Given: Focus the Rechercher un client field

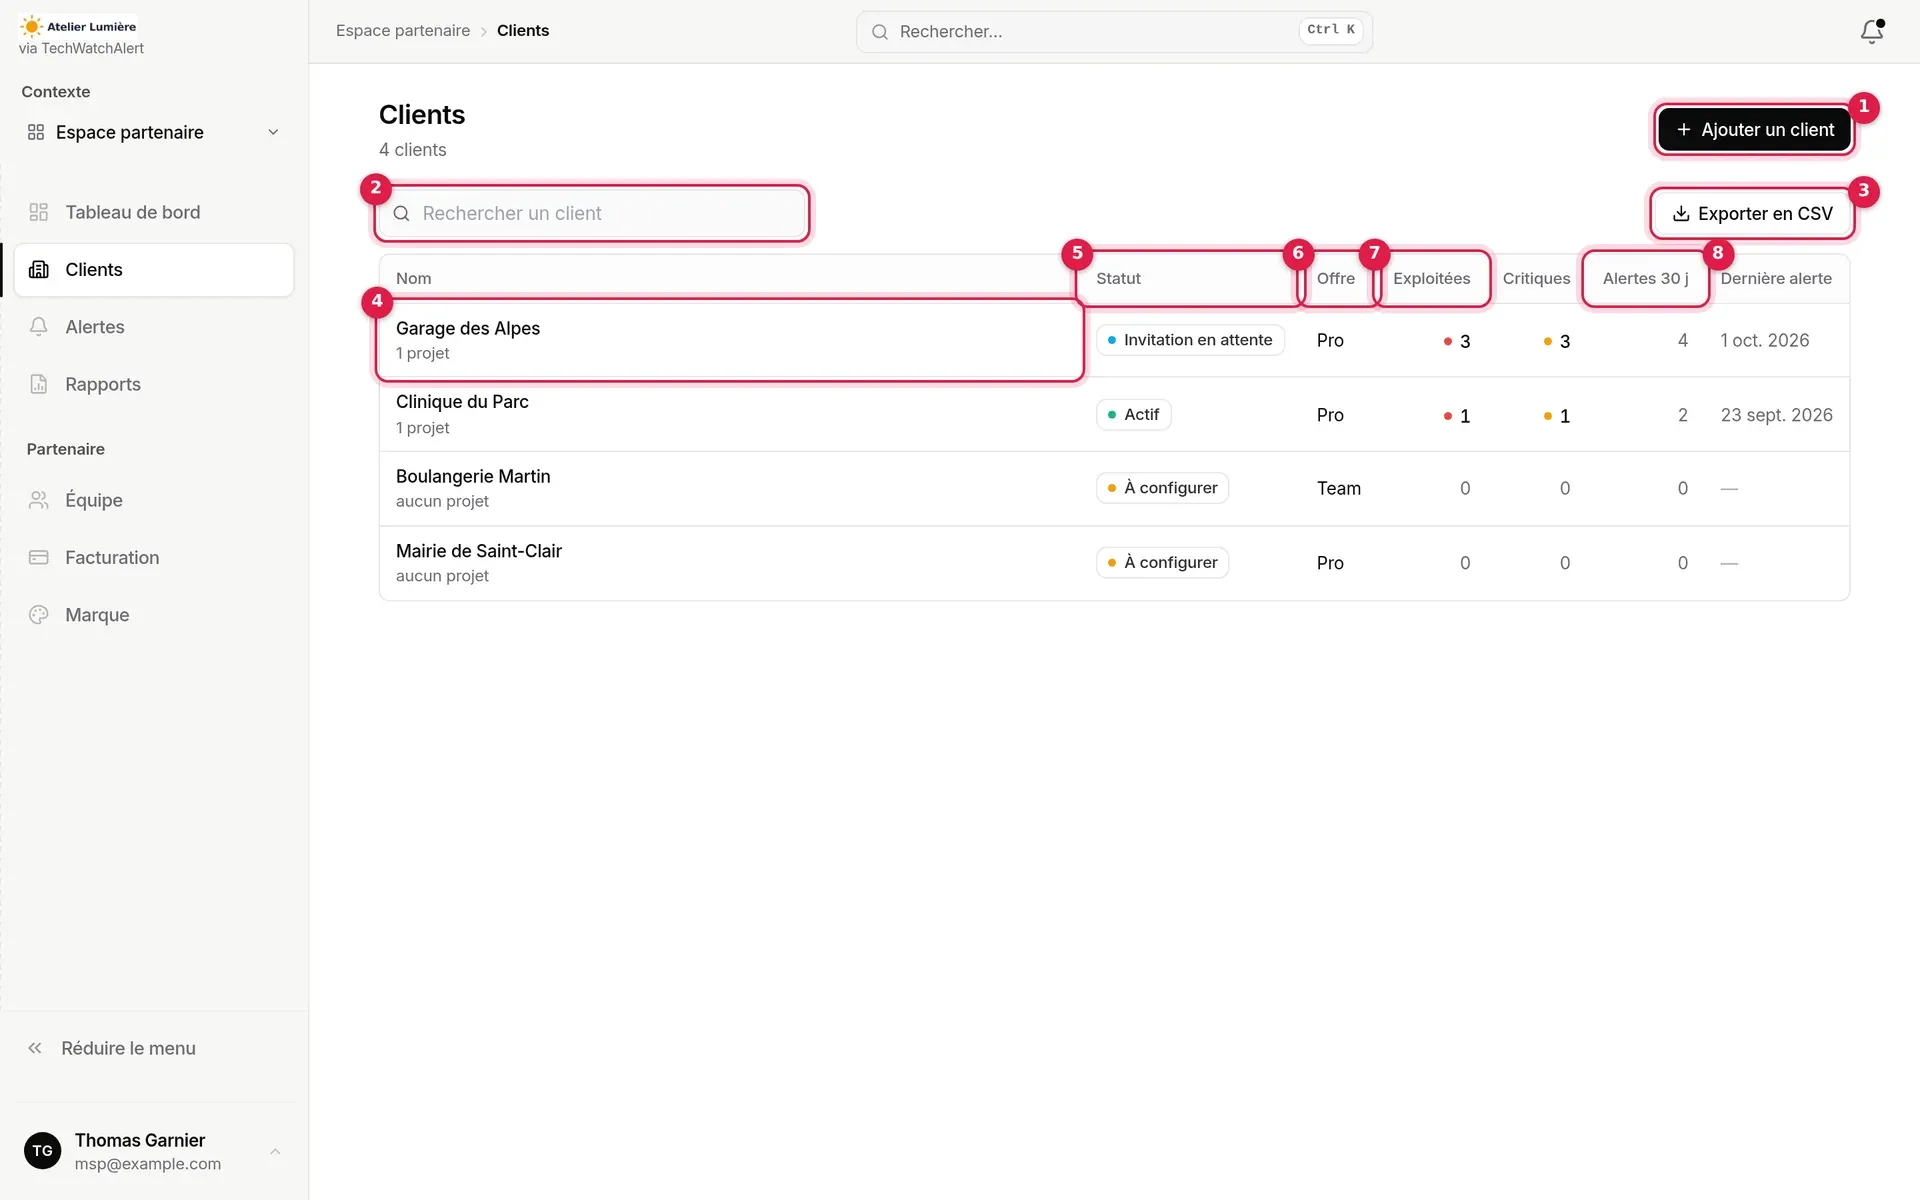Looking at the screenshot, I should coord(592,213).
